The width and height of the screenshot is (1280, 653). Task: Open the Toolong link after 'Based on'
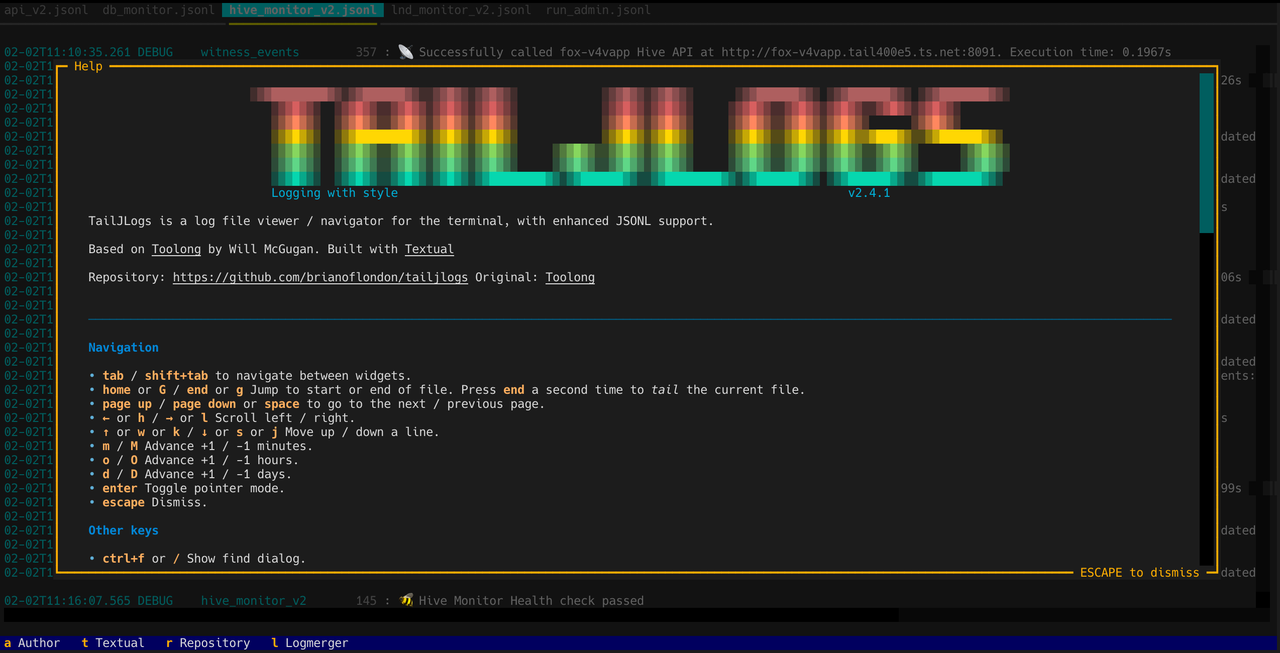pos(176,249)
